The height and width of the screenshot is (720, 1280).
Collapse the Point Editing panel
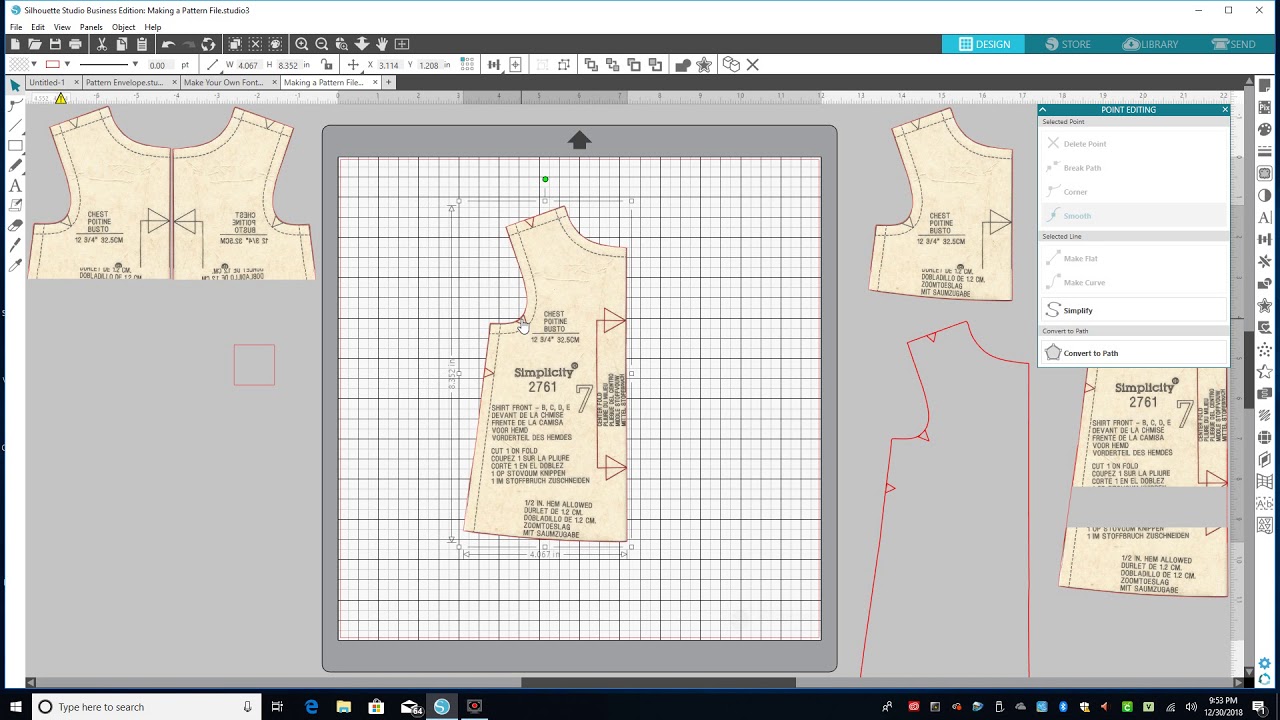click(1042, 110)
